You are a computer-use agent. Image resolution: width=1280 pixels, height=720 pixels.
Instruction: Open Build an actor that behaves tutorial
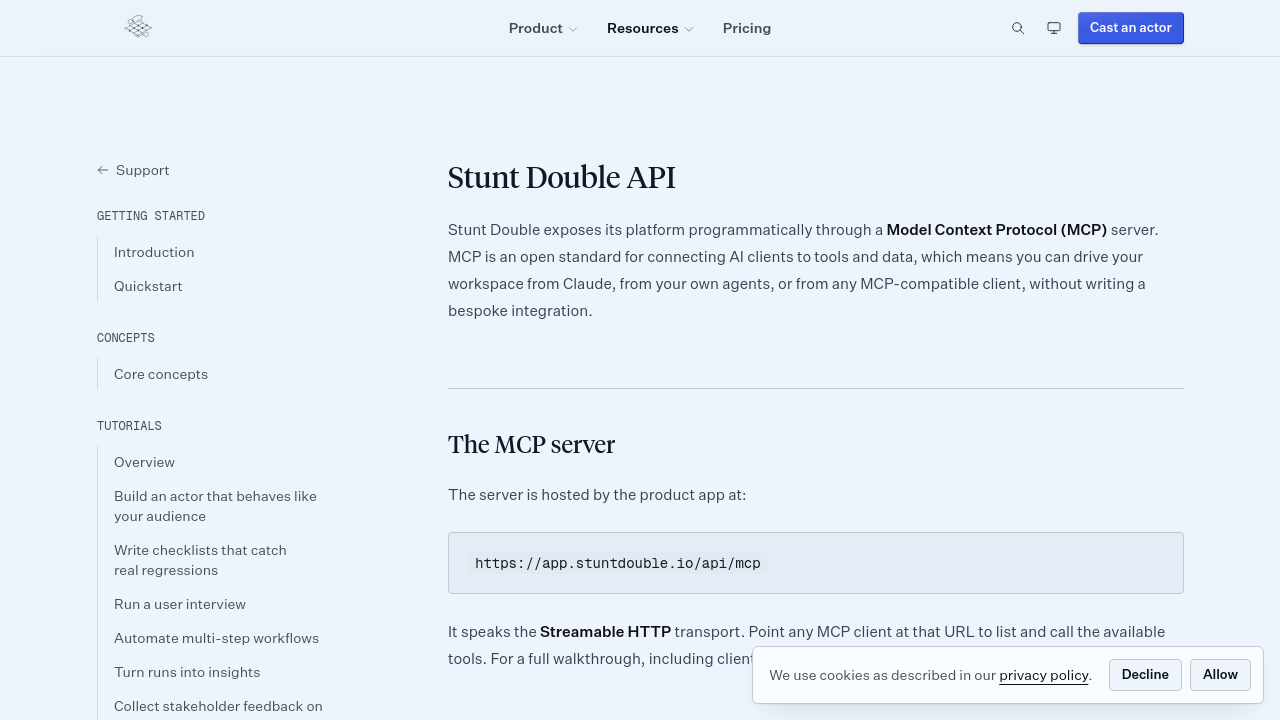215,506
